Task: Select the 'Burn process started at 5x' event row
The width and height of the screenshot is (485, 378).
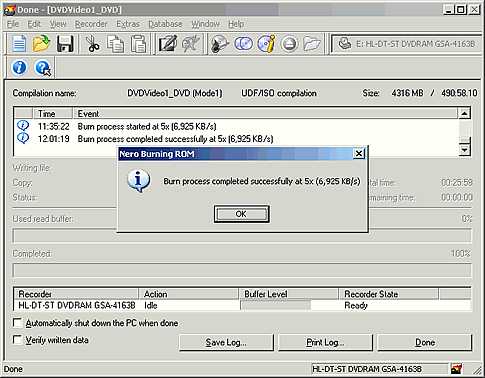Action: (236, 126)
